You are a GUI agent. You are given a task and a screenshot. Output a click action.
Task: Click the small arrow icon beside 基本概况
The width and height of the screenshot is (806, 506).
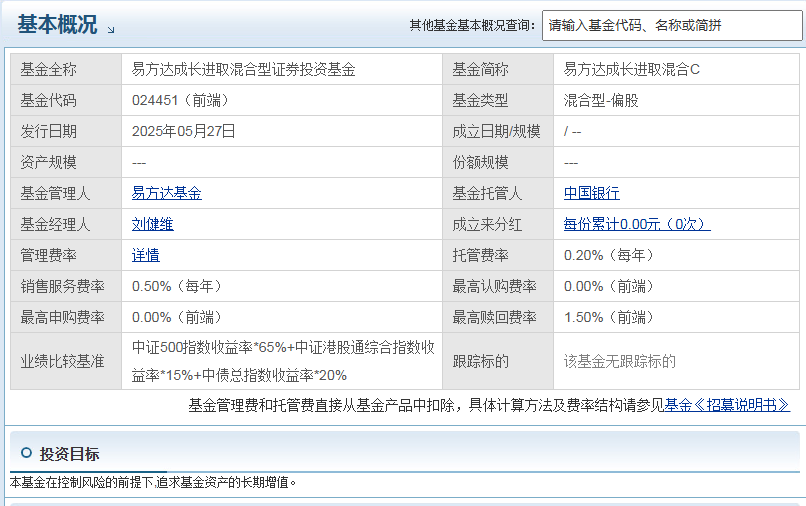coord(111,30)
